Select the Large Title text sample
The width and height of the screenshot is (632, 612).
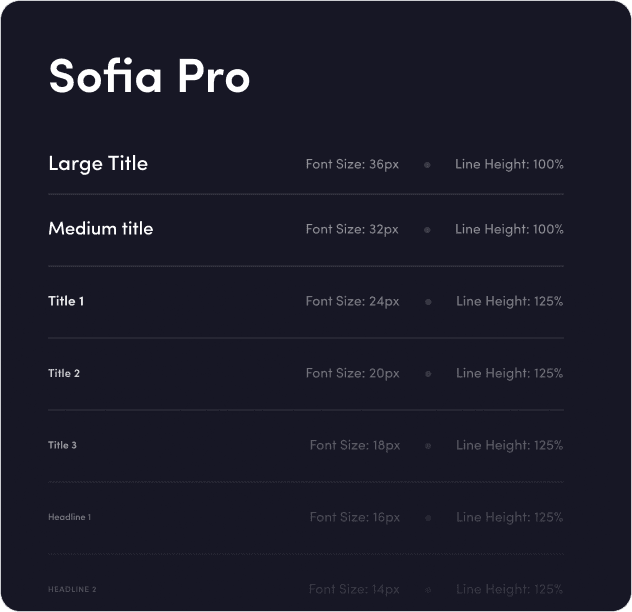pyautogui.click(x=98, y=164)
